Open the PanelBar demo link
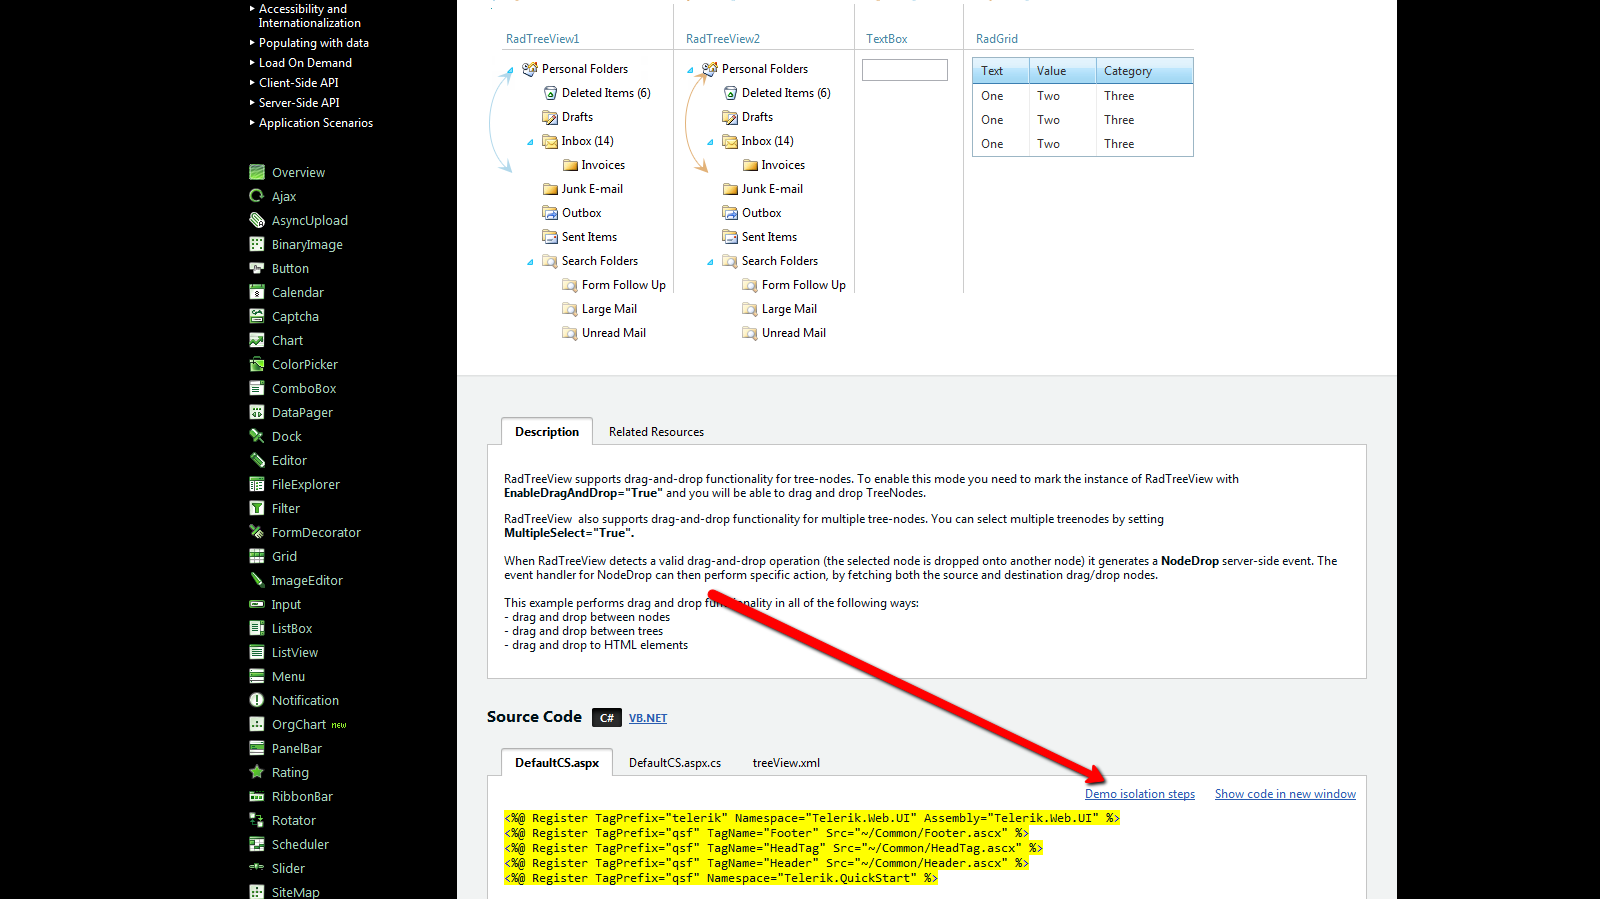The width and height of the screenshot is (1600, 899). [x=297, y=749]
